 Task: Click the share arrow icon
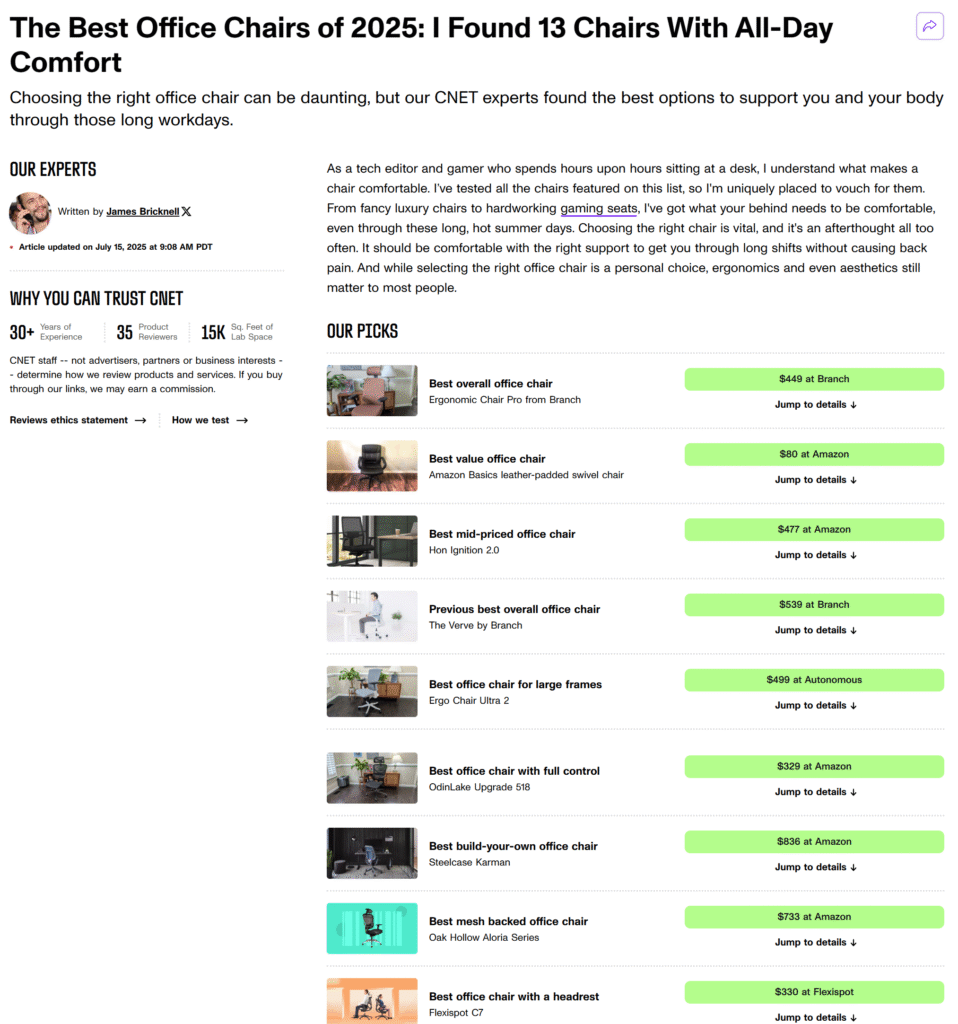coord(929,26)
